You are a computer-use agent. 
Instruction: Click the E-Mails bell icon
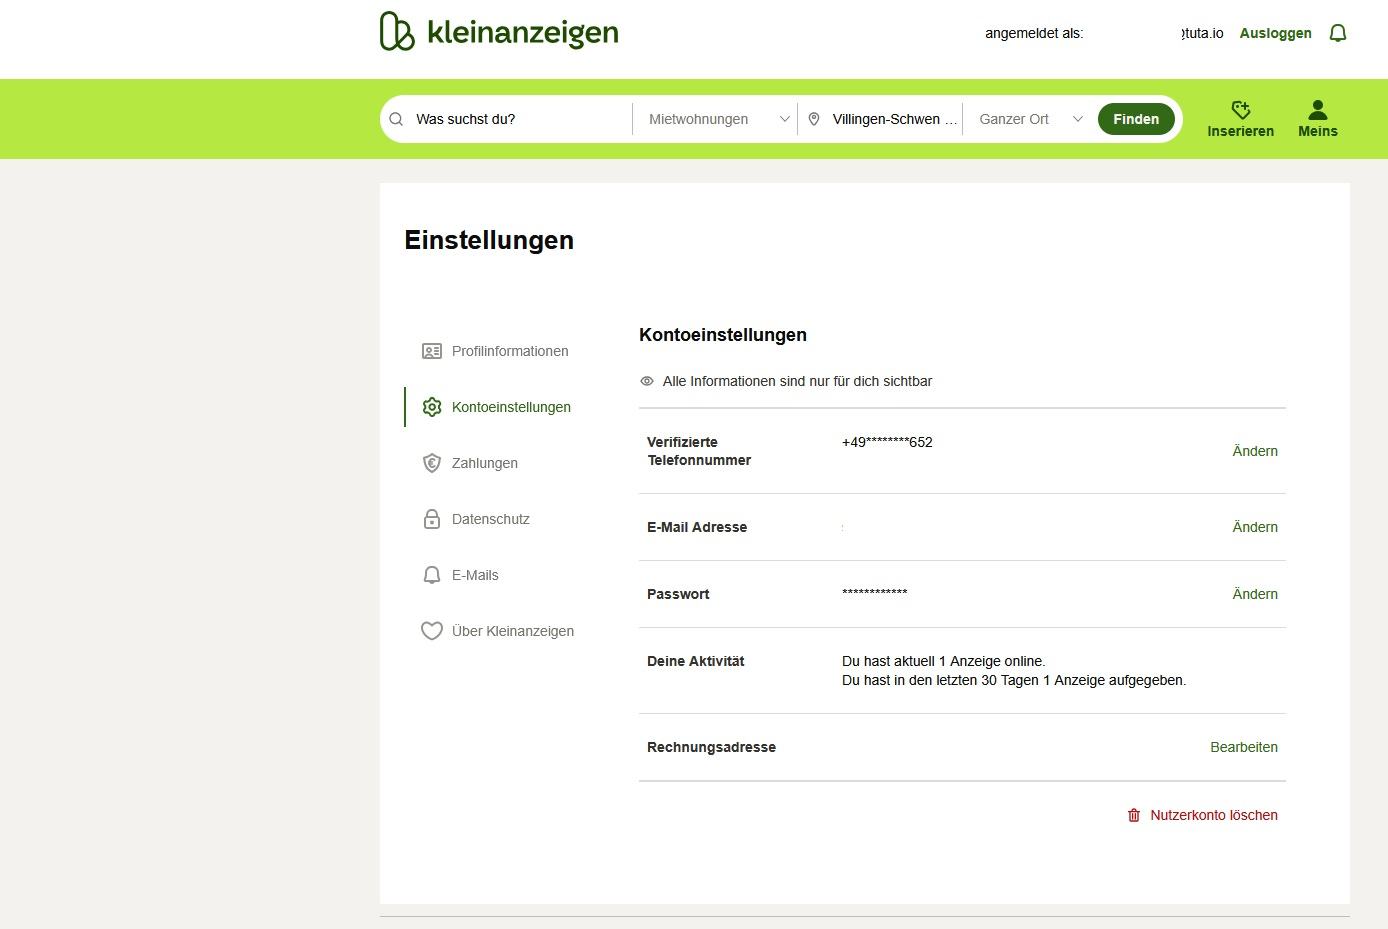pos(432,575)
